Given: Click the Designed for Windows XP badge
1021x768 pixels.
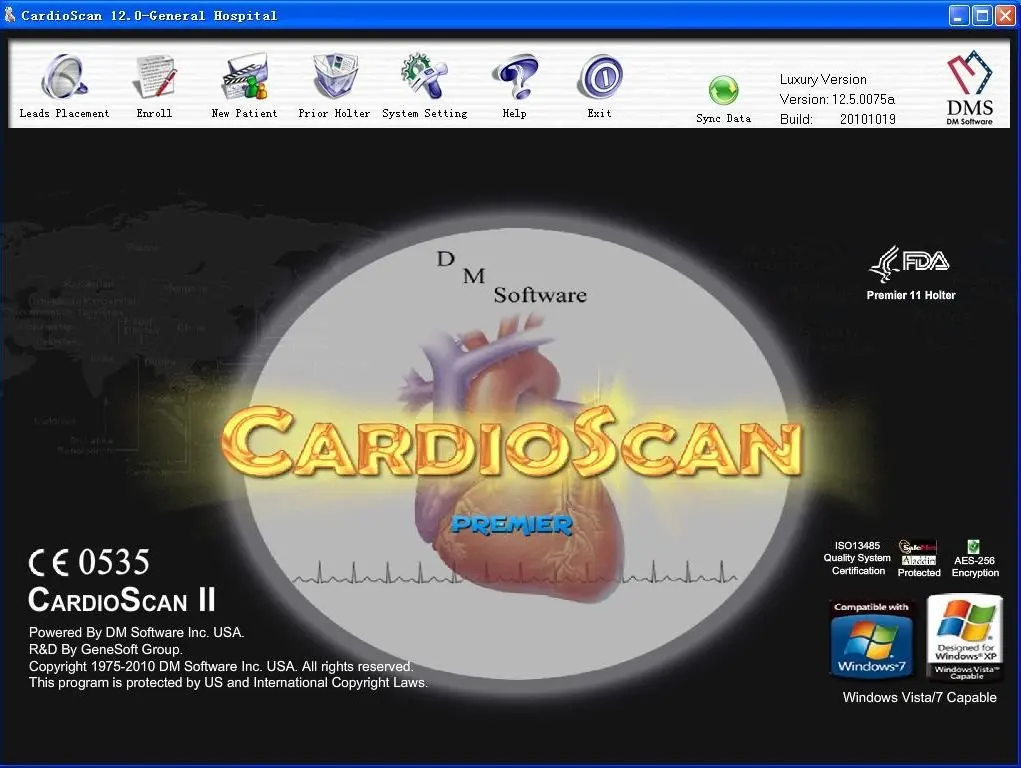Looking at the screenshot, I should coord(964,636).
